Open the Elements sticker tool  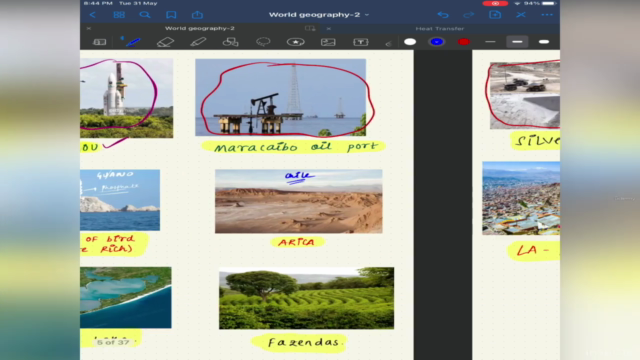click(296, 42)
